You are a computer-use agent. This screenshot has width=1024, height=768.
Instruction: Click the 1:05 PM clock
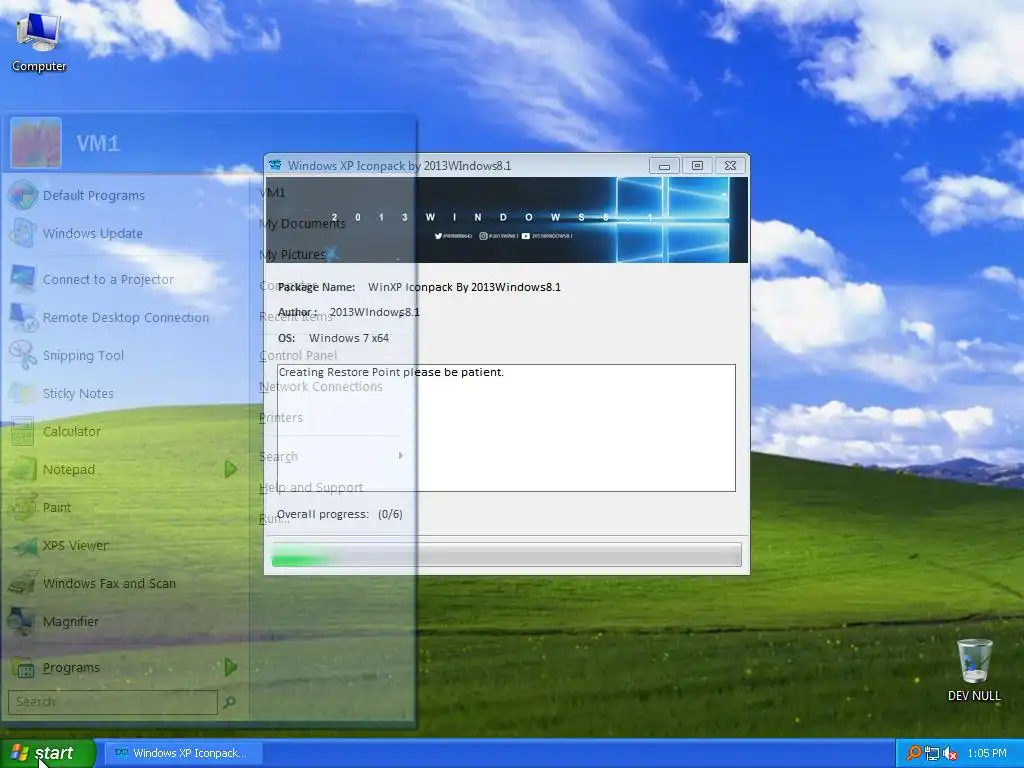click(987, 753)
